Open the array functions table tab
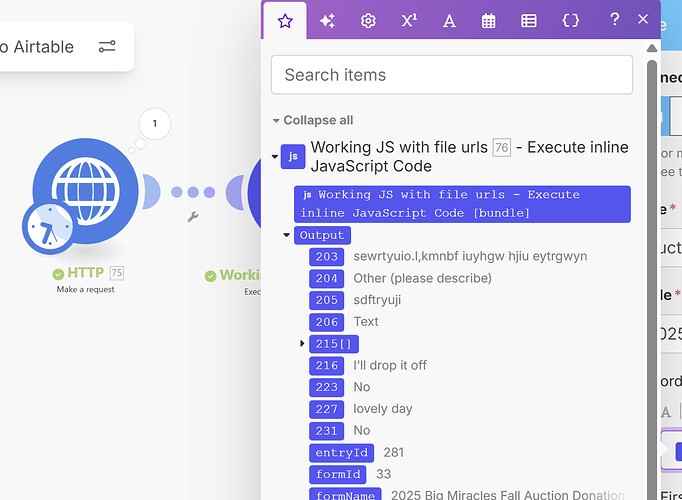This screenshot has height=500, width=682. (x=529, y=21)
